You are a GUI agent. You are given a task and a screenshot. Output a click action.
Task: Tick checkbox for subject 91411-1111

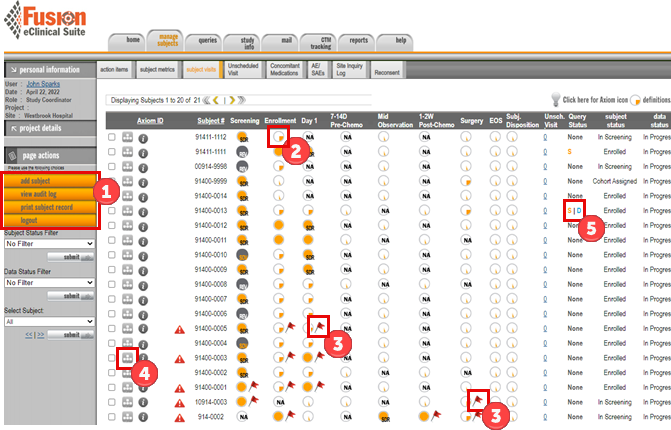coord(112,151)
